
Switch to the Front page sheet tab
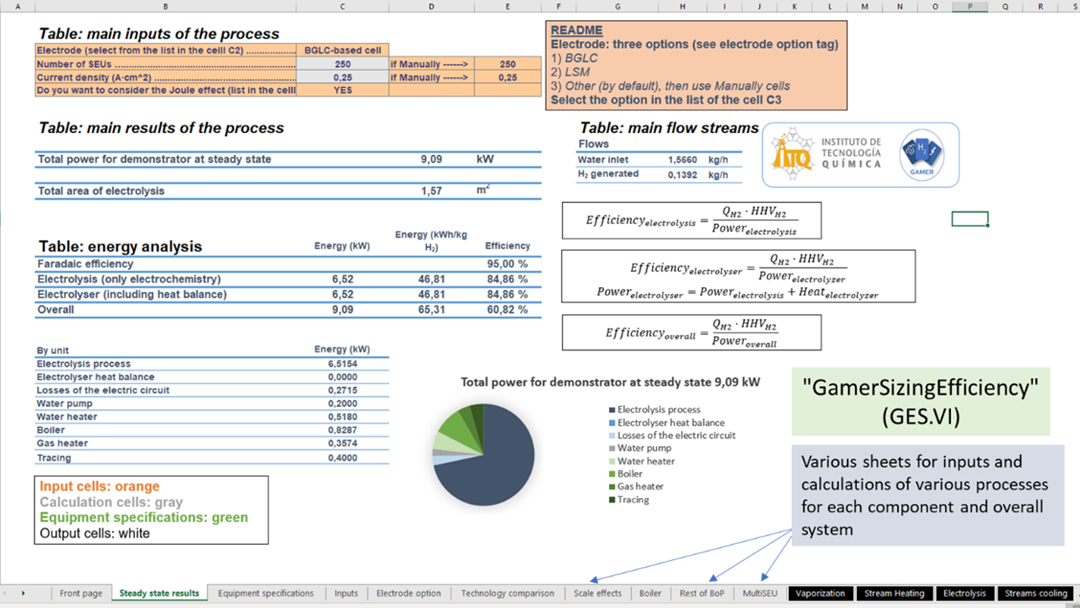point(80,593)
